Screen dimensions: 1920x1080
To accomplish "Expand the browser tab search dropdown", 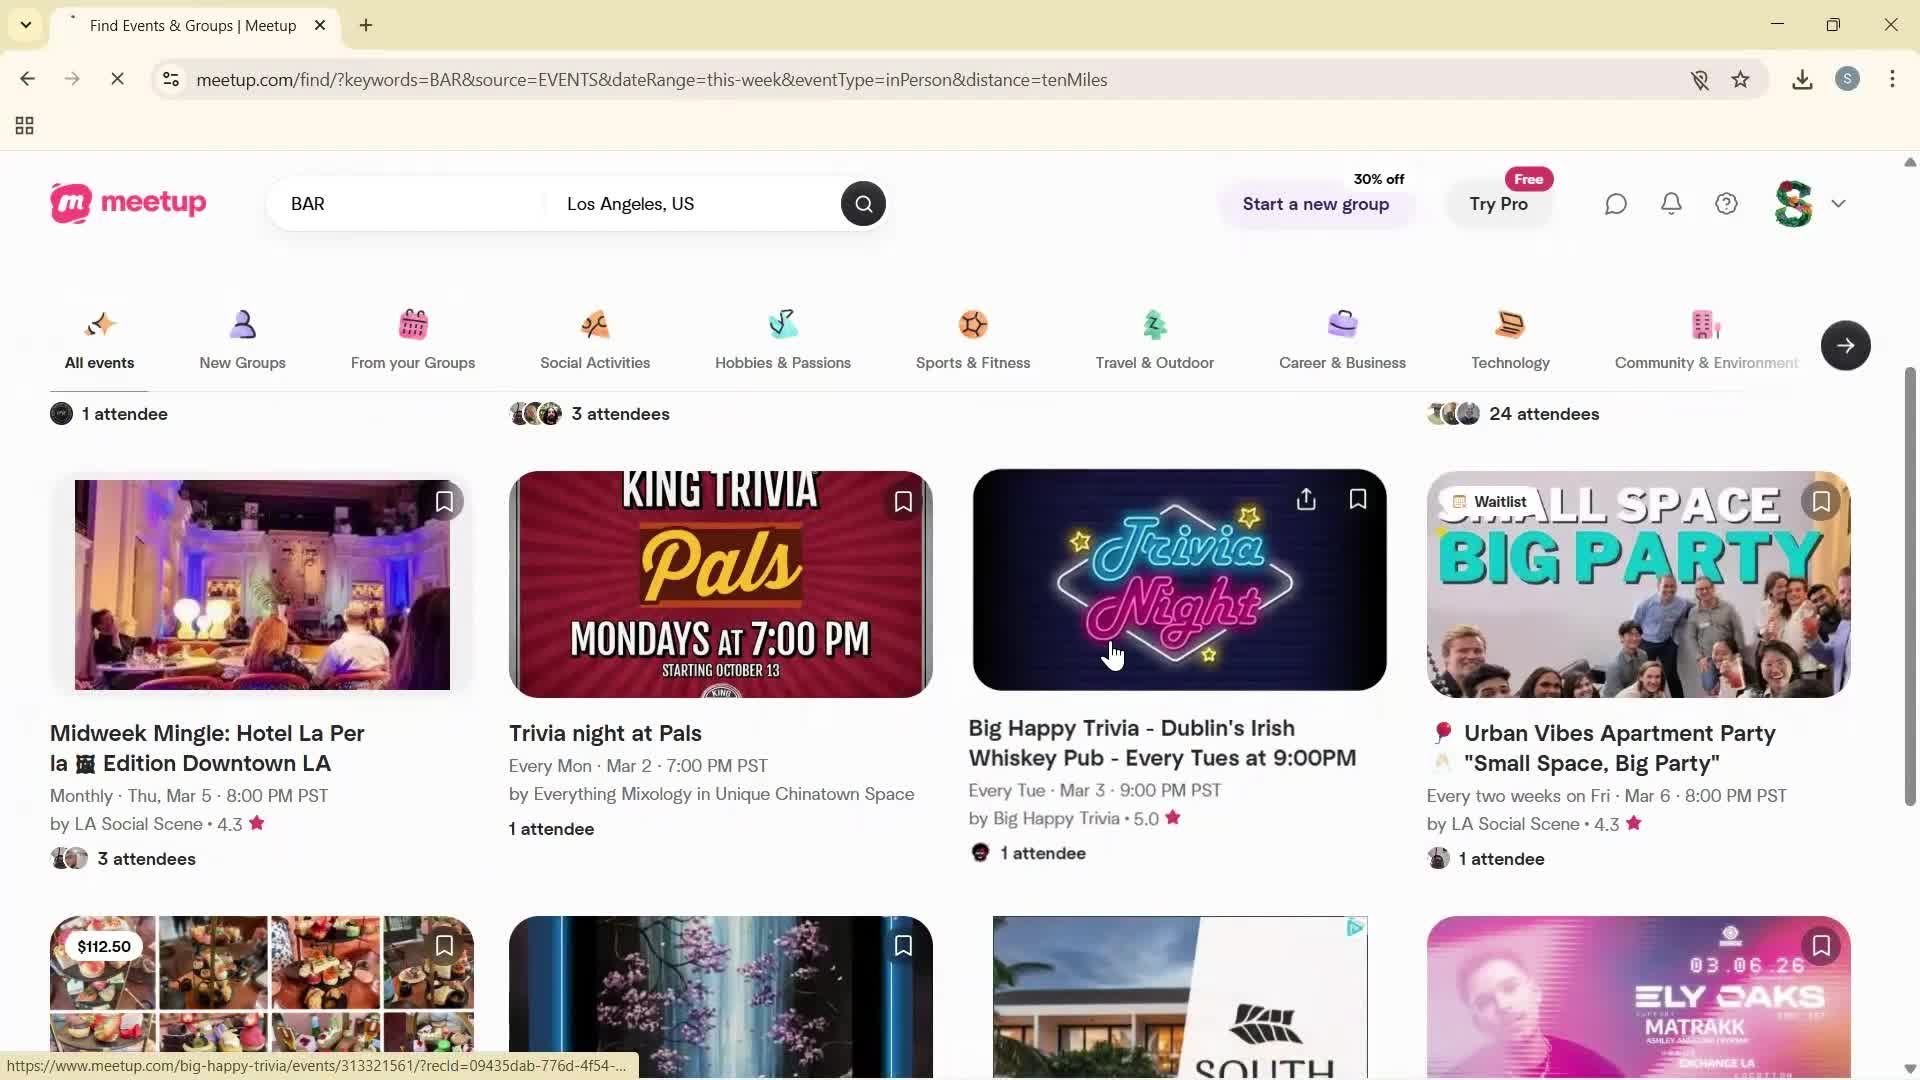I will (x=25, y=25).
